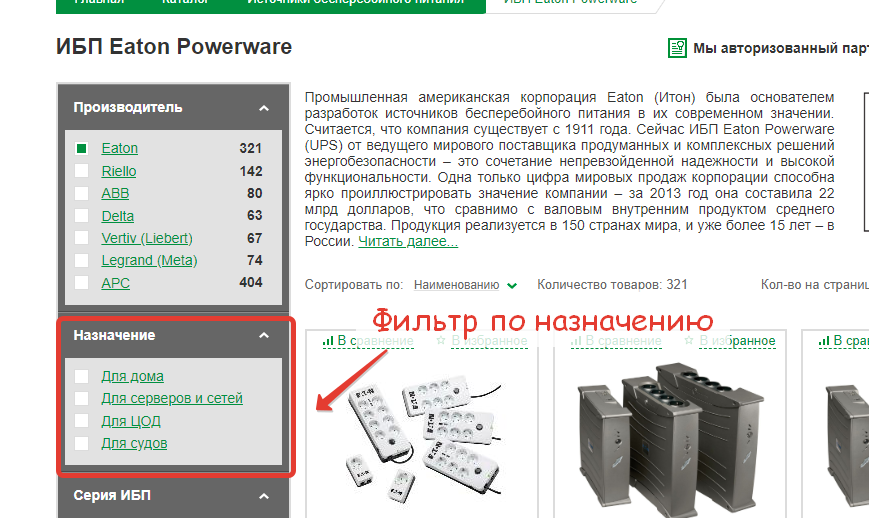Click the 'Количество товаров: 321' text
This screenshot has height=518, width=891.
pyautogui.click(x=612, y=285)
